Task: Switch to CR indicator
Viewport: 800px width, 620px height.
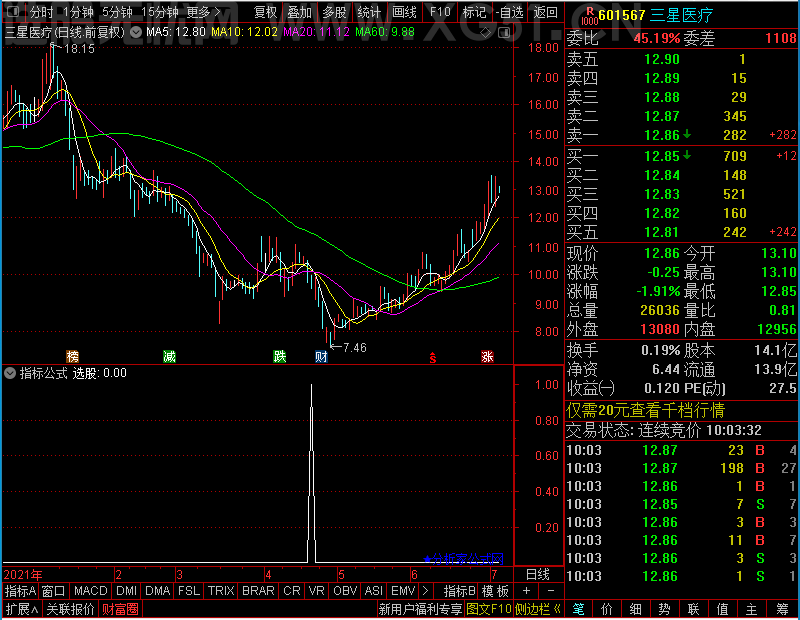Action: click(x=292, y=591)
